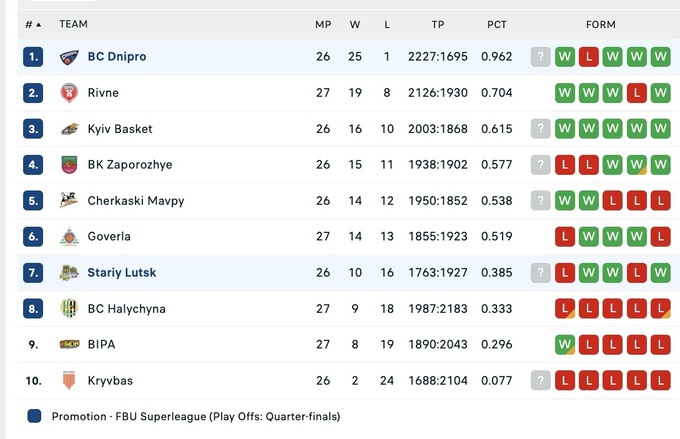Click Kryvbas's upcoming match question mark
The image size is (680, 439).
pyautogui.click(x=541, y=381)
